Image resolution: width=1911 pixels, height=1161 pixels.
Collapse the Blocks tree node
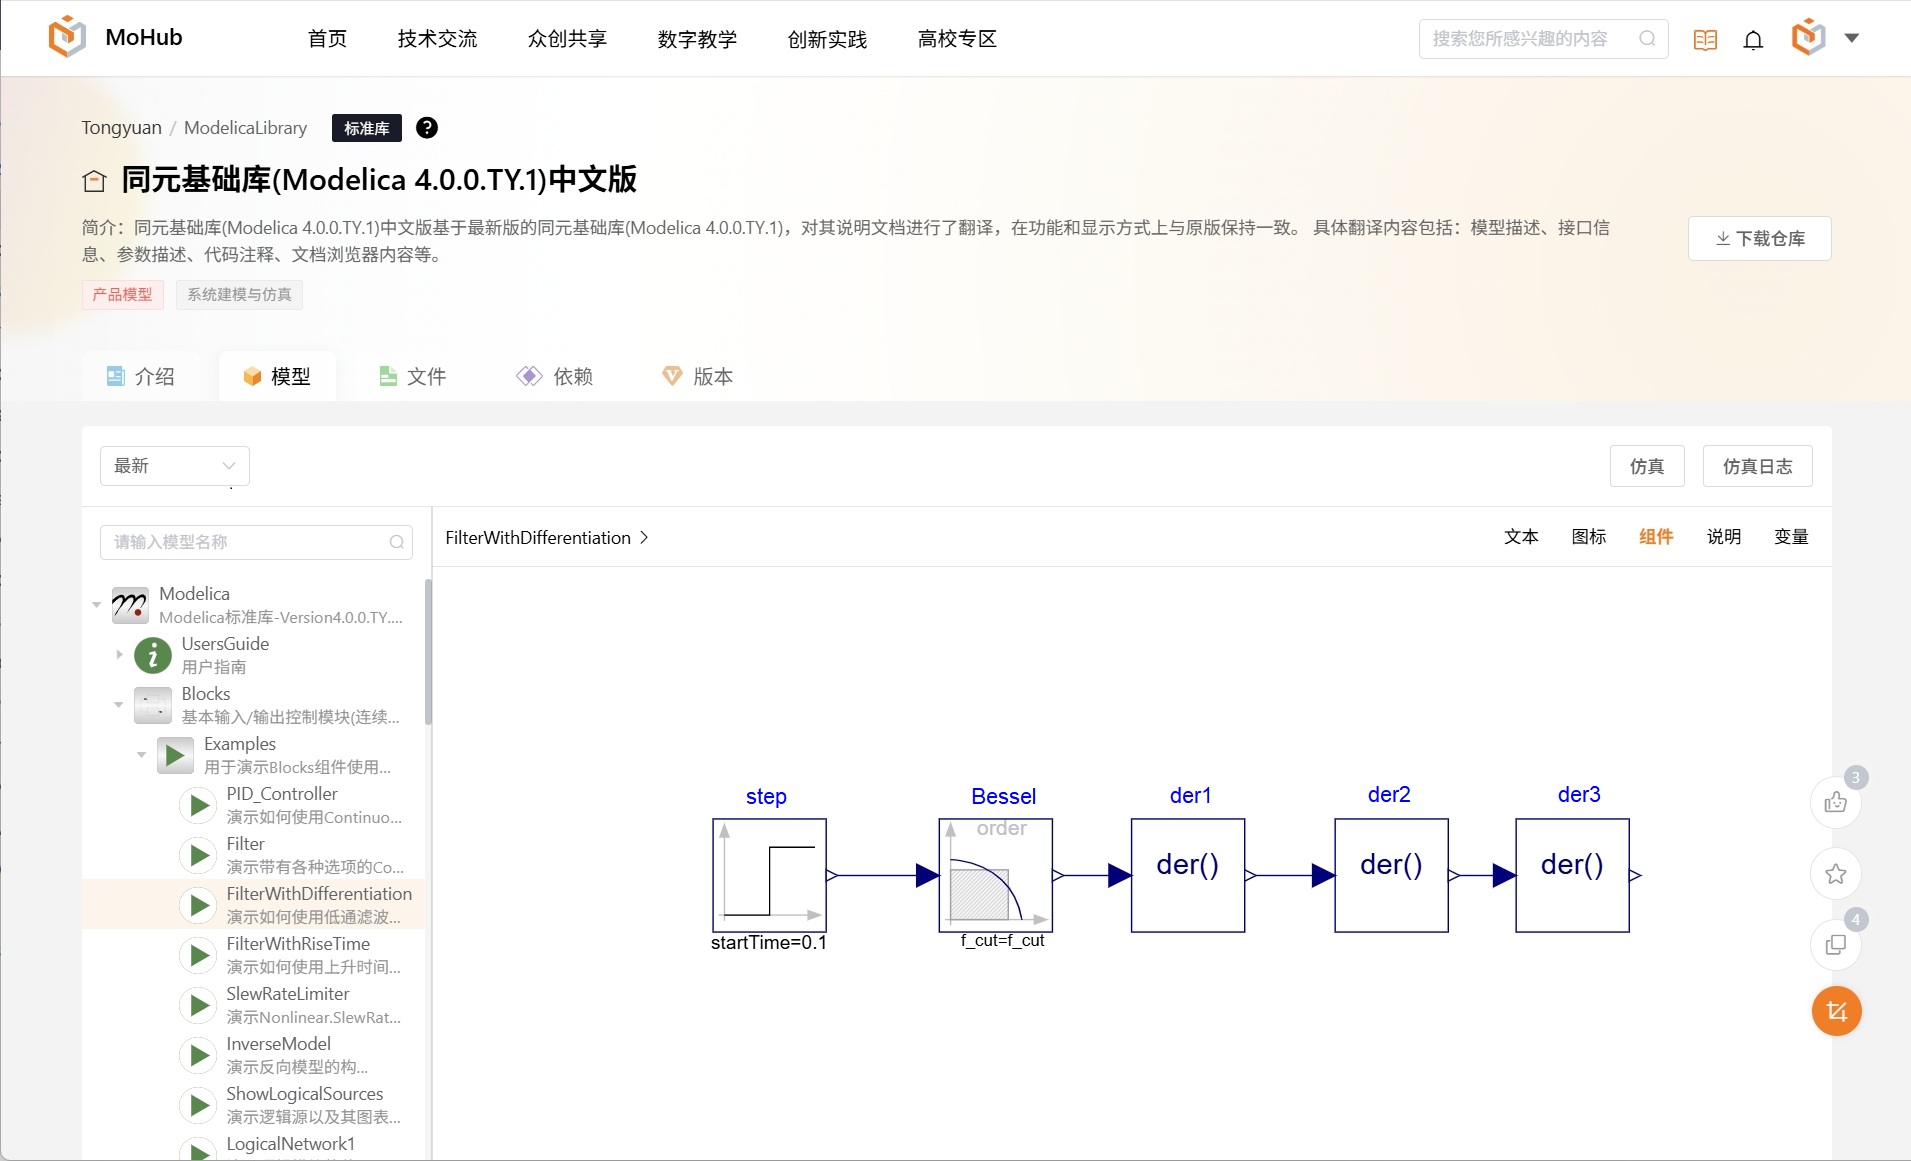[117, 705]
